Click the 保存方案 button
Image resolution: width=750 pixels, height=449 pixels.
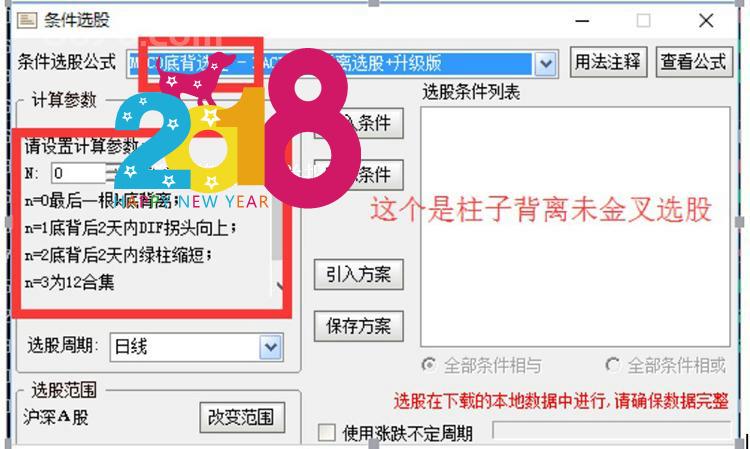(x=358, y=326)
